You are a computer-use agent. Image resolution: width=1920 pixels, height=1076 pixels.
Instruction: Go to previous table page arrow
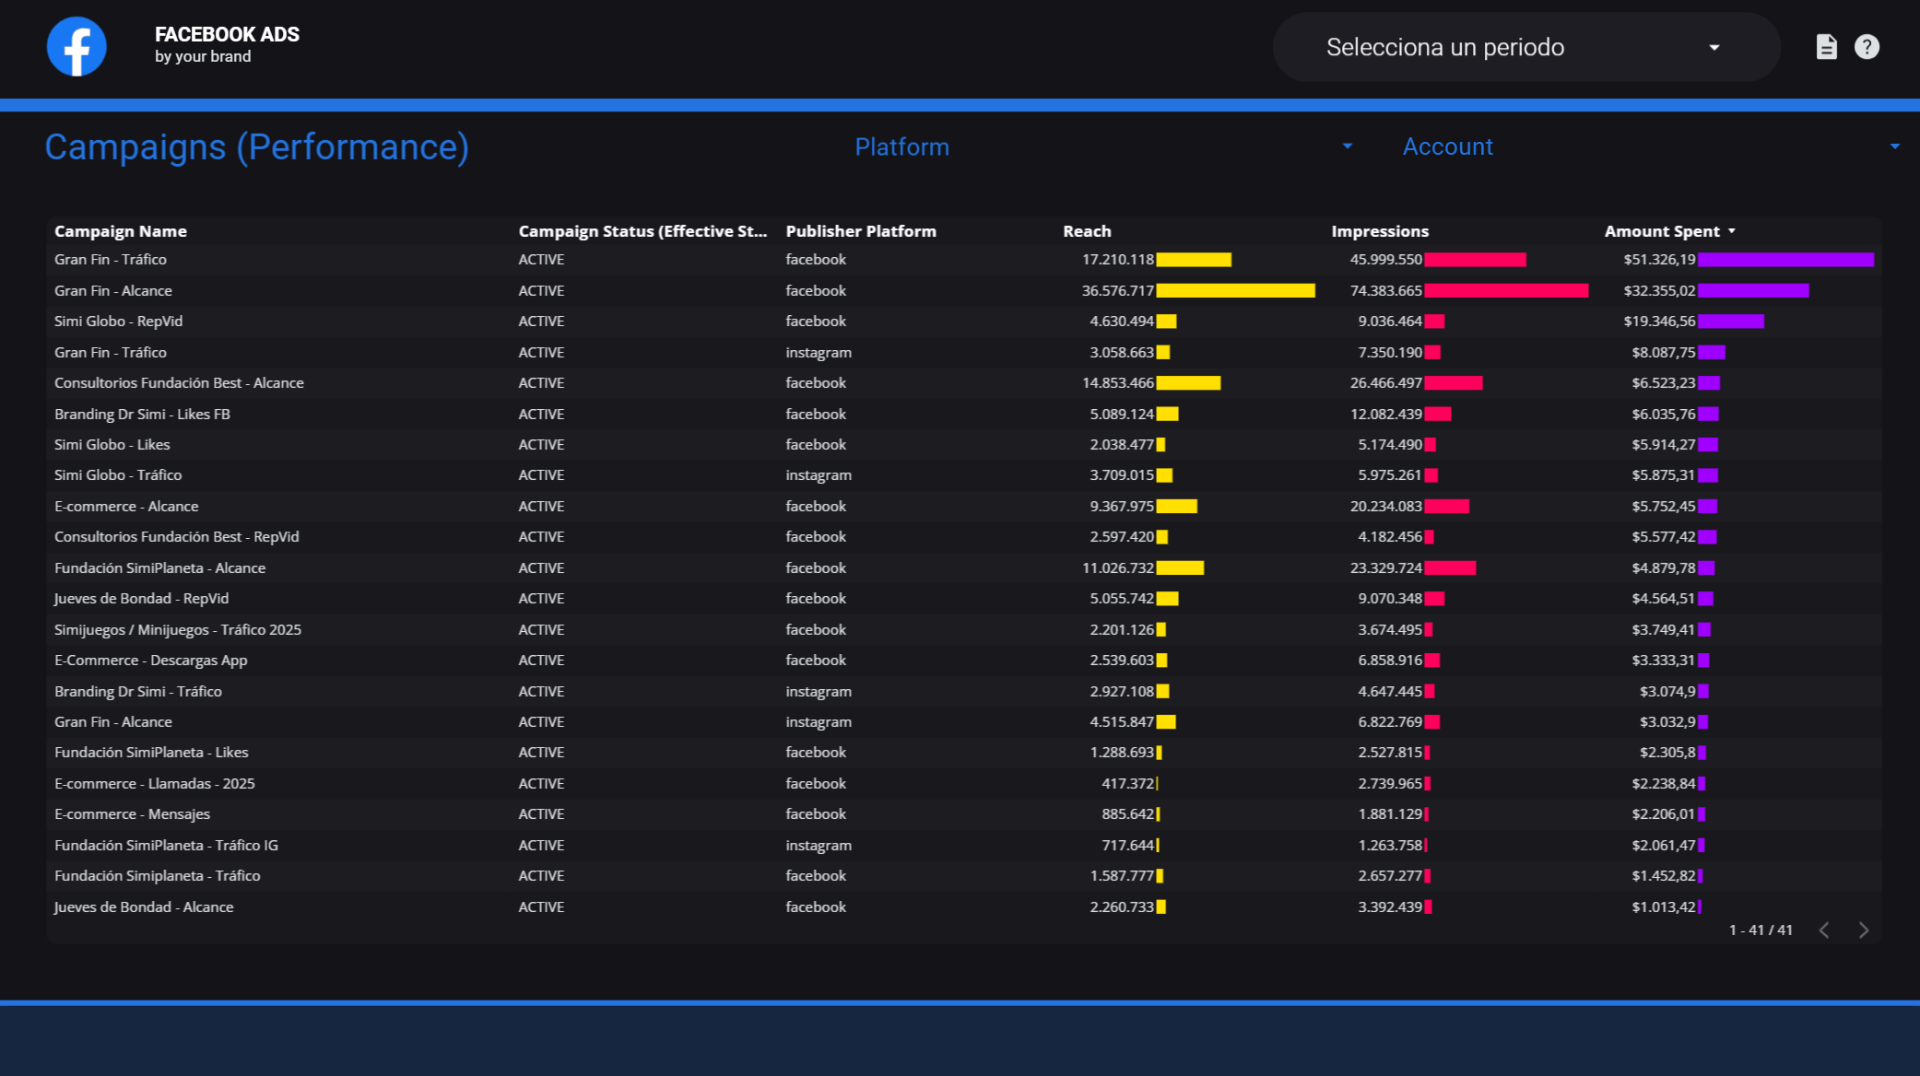[1824, 930]
